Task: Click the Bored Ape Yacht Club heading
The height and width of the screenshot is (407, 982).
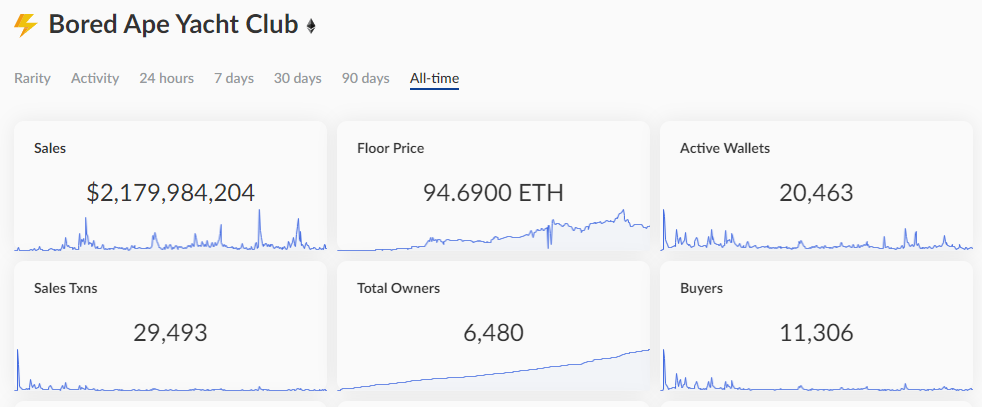Action: [x=173, y=25]
